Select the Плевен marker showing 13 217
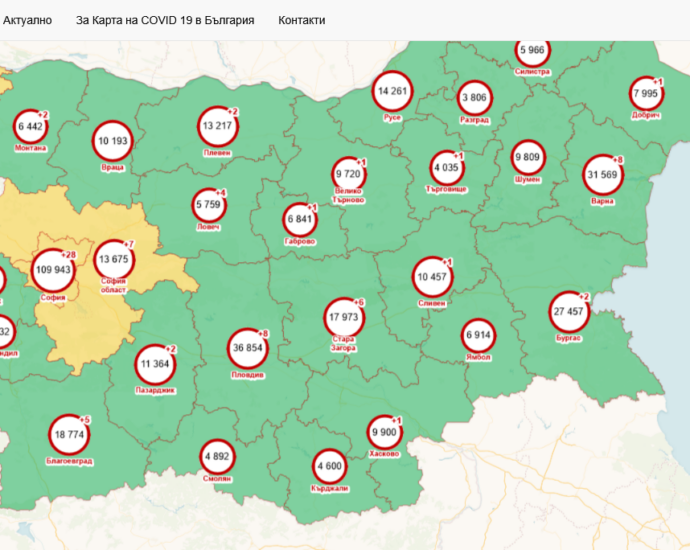Screen dimensions: 690x550 click(217, 126)
